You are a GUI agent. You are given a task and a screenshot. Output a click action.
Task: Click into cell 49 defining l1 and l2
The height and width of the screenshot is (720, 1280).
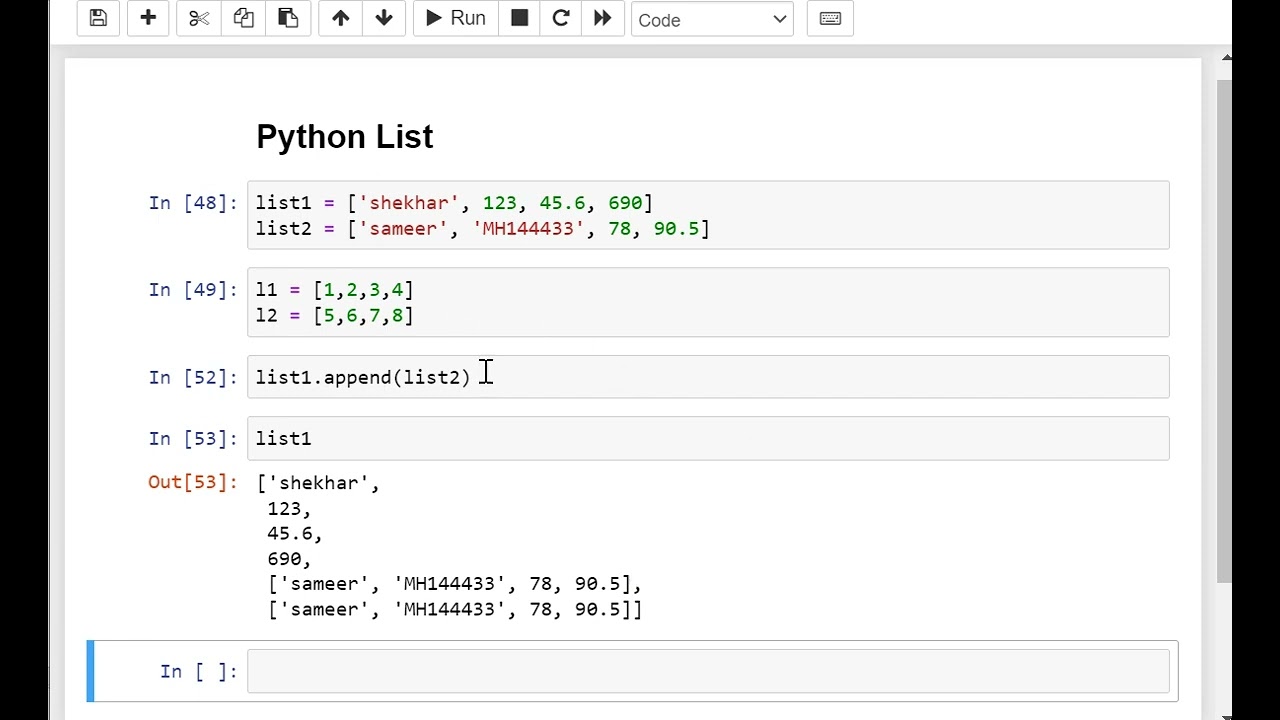[708, 302]
